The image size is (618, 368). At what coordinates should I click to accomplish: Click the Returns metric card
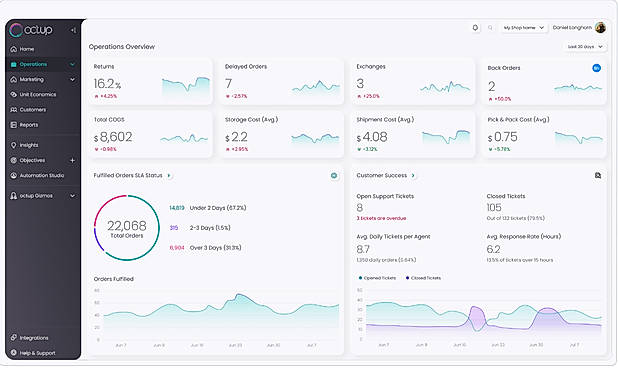150,82
